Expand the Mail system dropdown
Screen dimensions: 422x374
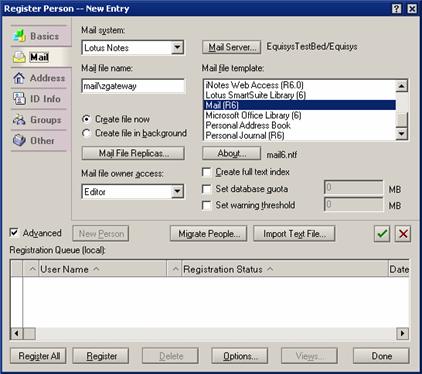pyautogui.click(x=177, y=48)
